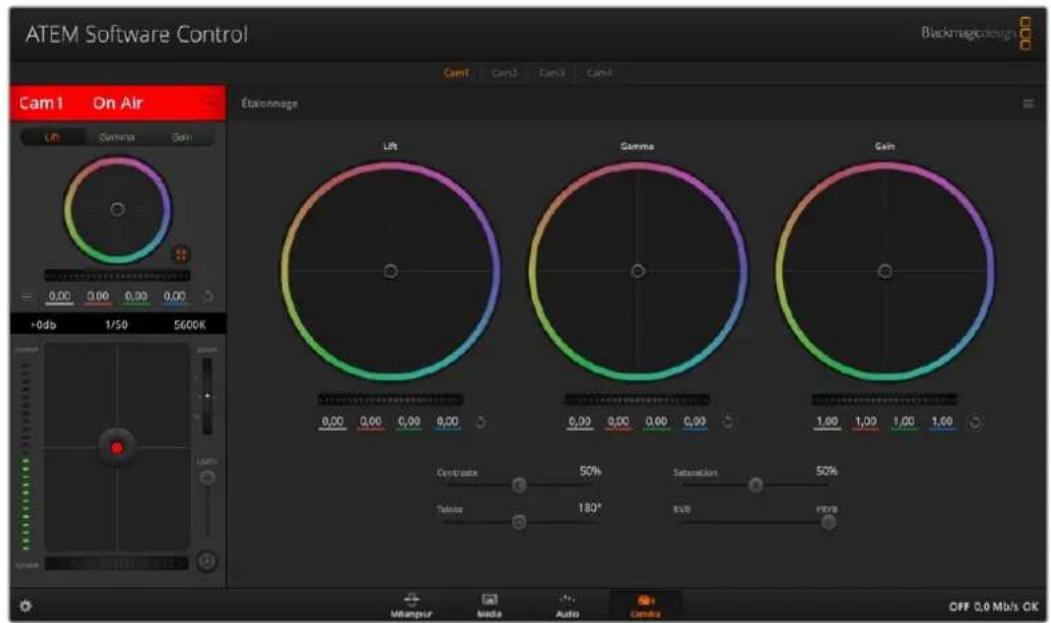
Task: Click the zoom rocker control
Action: point(207,396)
